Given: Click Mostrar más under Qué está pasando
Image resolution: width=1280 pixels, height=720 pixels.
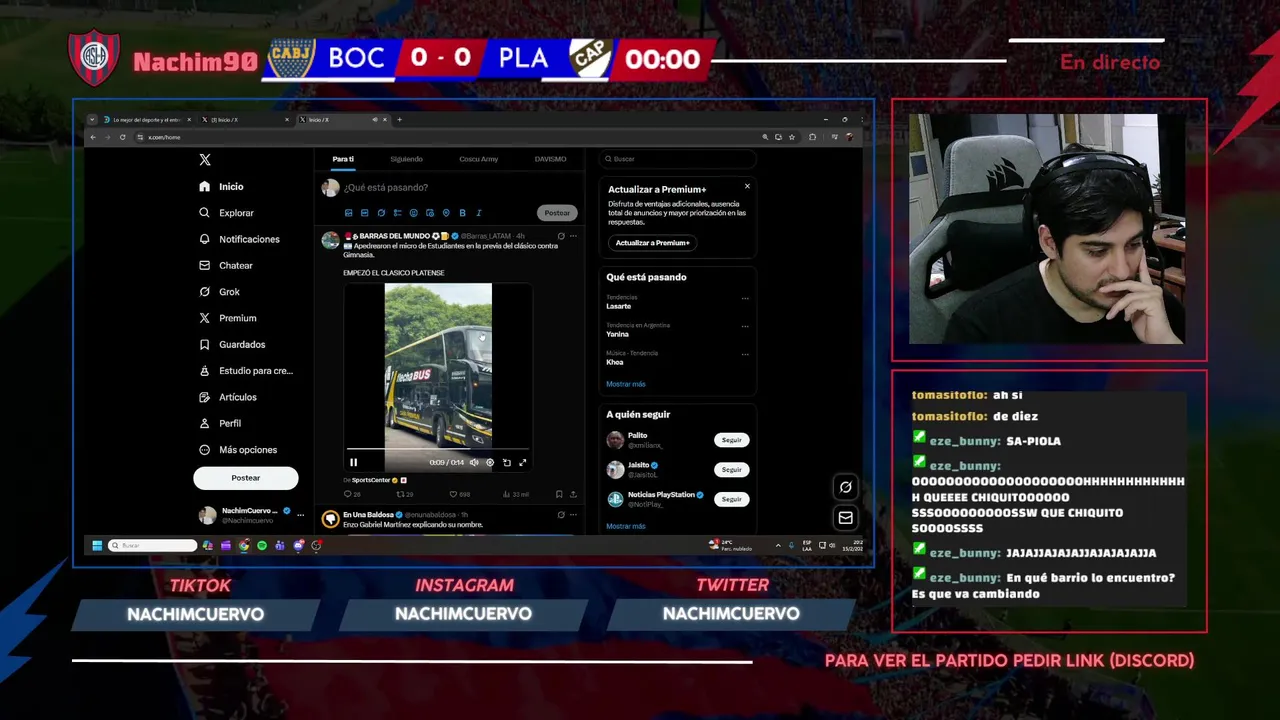Looking at the screenshot, I should pyautogui.click(x=626, y=384).
